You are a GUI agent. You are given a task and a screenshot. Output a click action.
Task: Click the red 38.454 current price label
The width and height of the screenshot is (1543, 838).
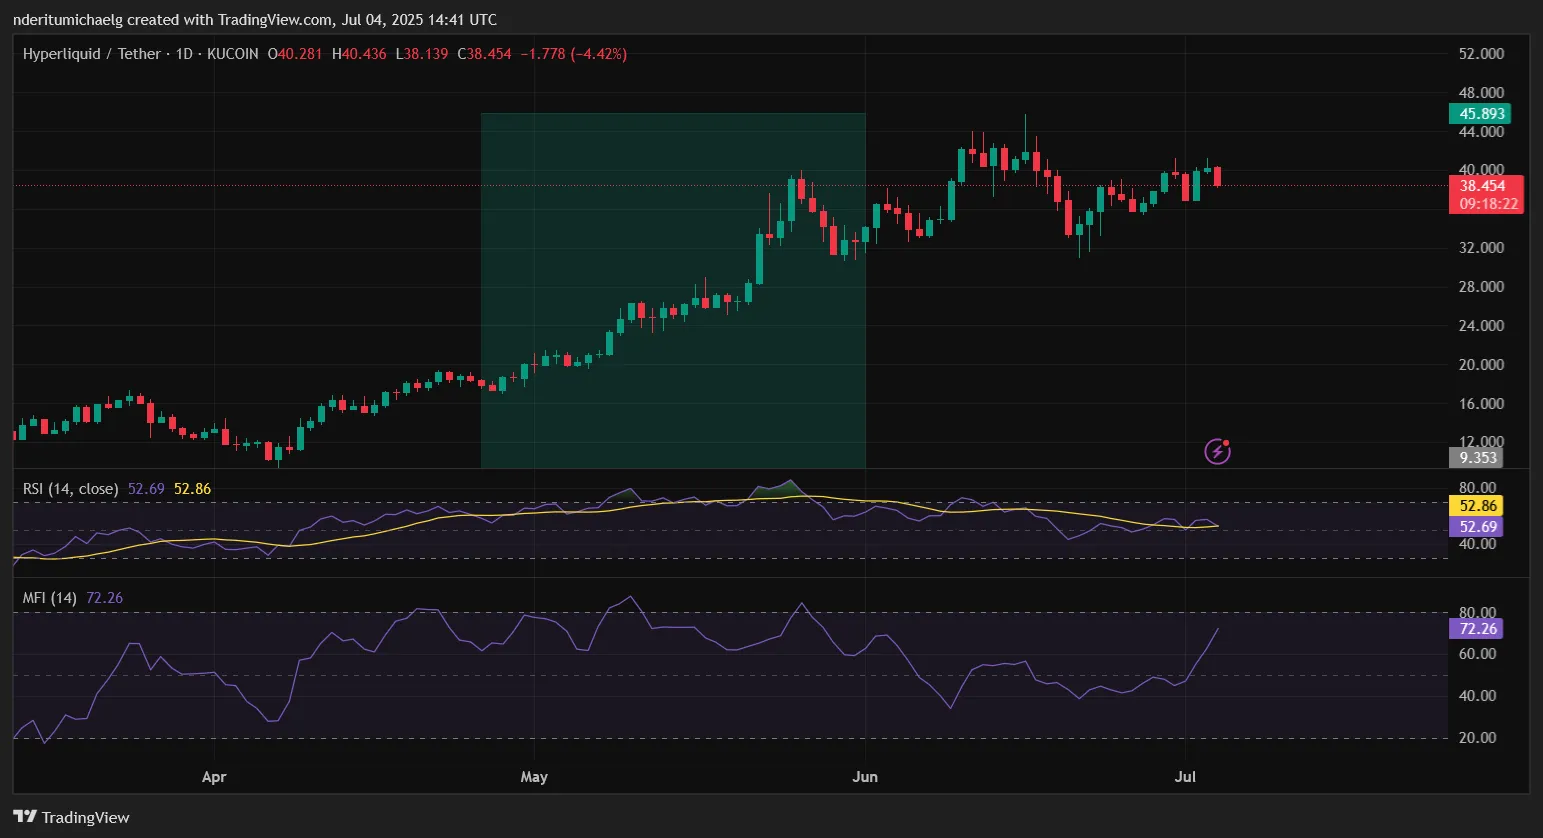pyautogui.click(x=1486, y=194)
